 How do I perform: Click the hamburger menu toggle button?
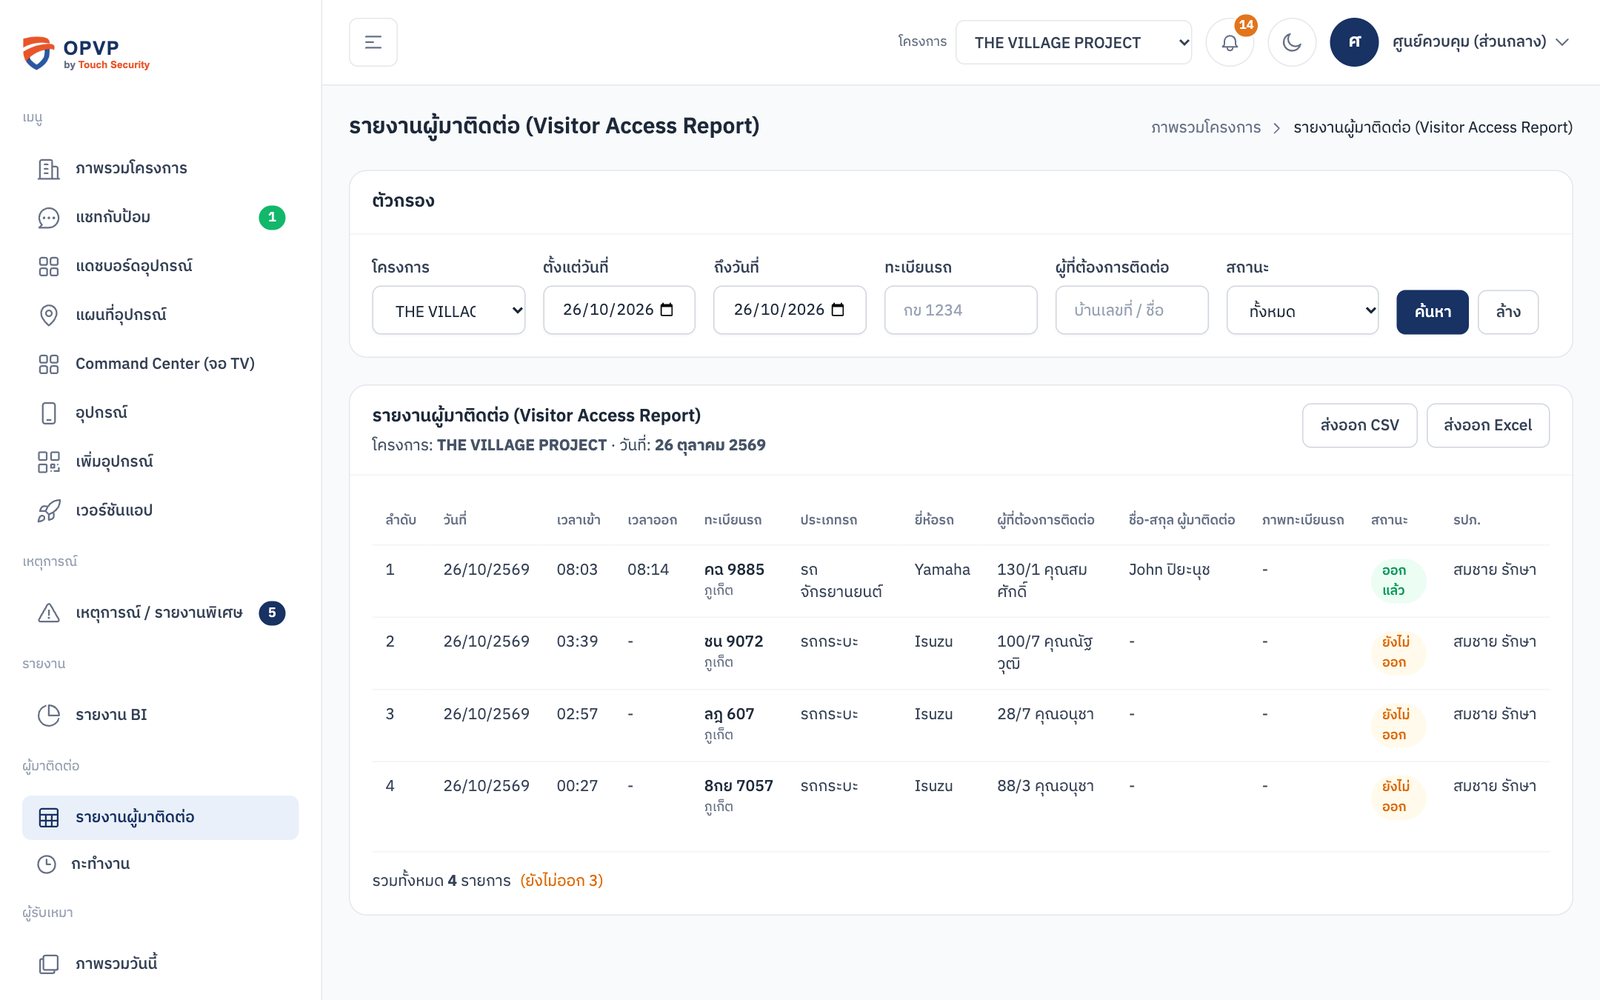point(373,42)
